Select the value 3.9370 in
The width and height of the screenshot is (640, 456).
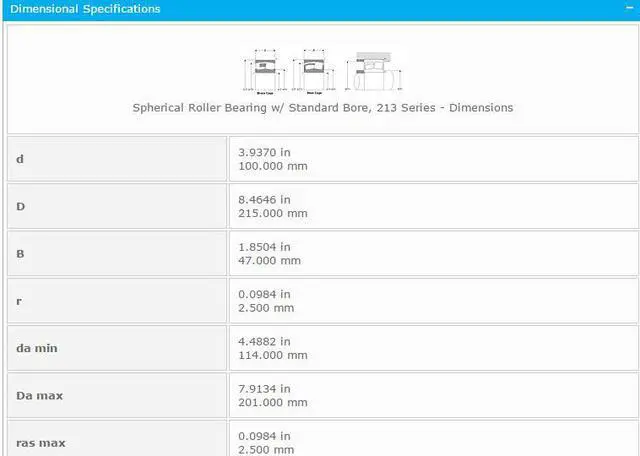(264, 152)
